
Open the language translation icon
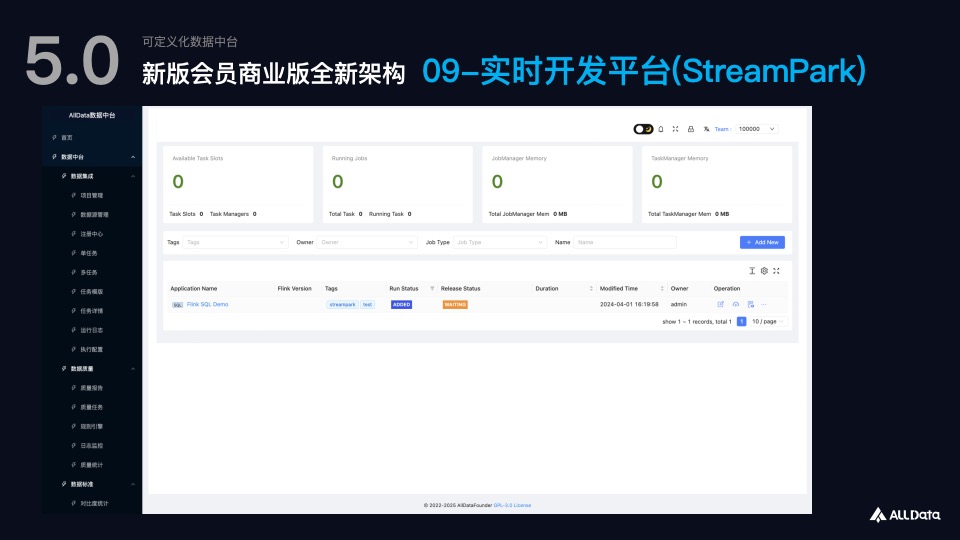click(706, 129)
